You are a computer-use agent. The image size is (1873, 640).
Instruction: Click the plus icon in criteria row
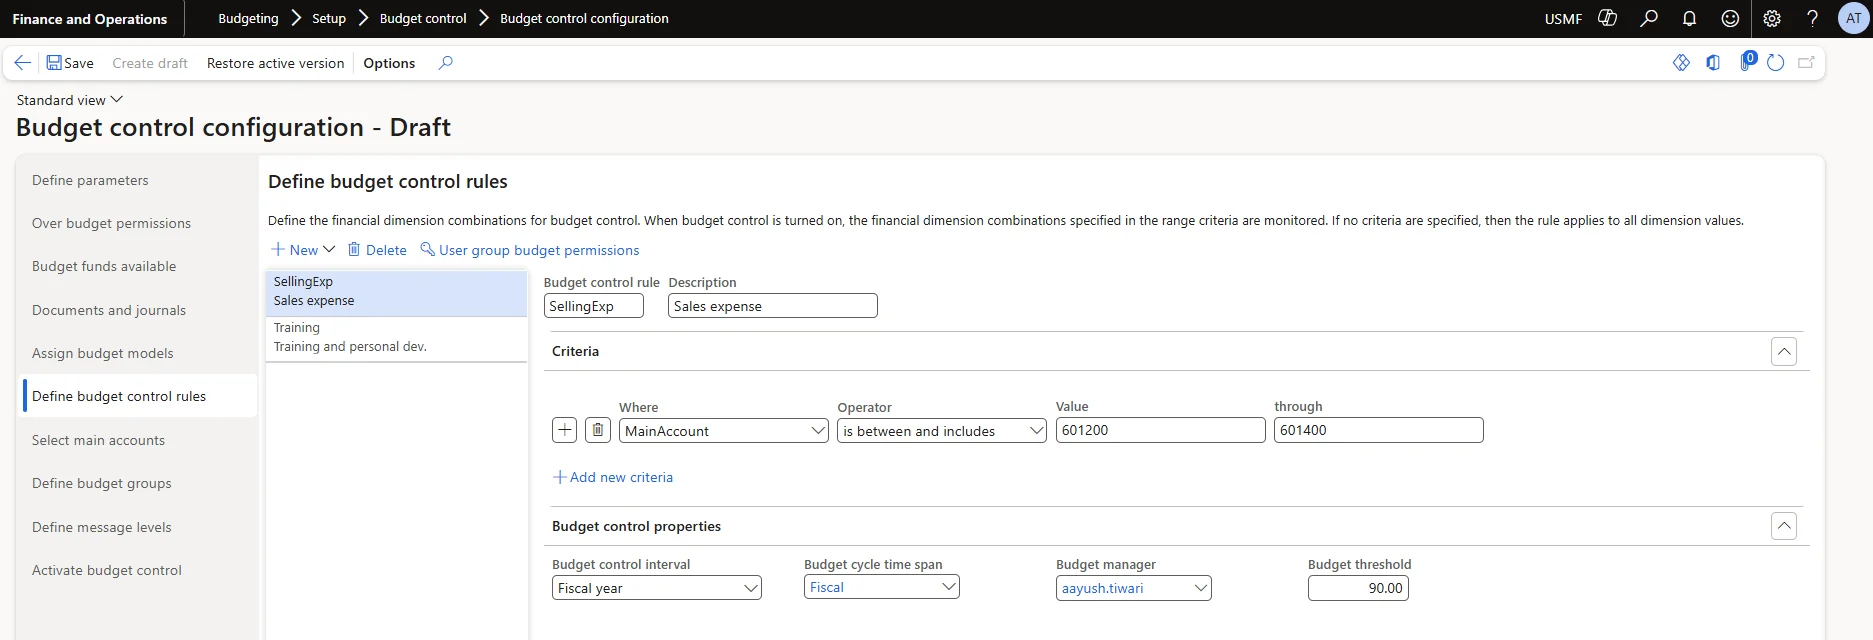coord(565,430)
